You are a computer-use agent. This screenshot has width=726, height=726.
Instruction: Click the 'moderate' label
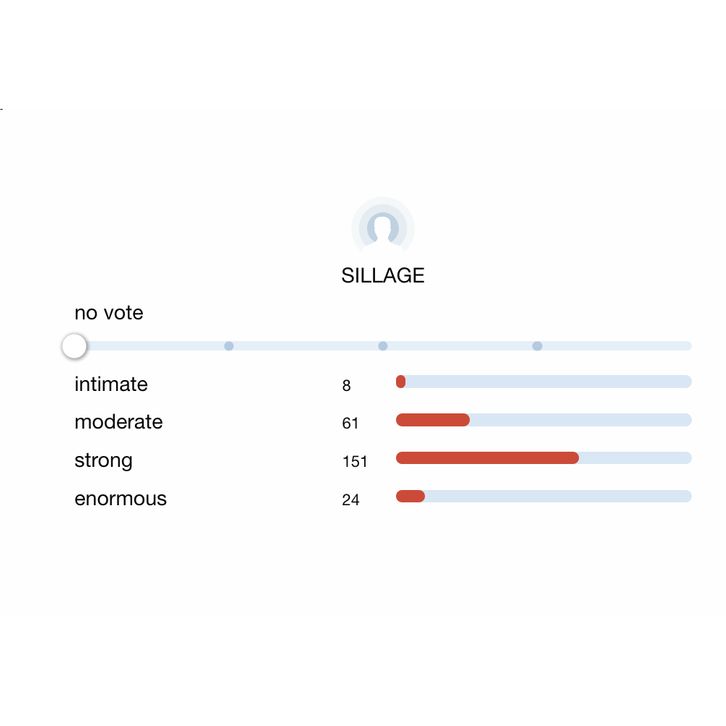tap(118, 422)
